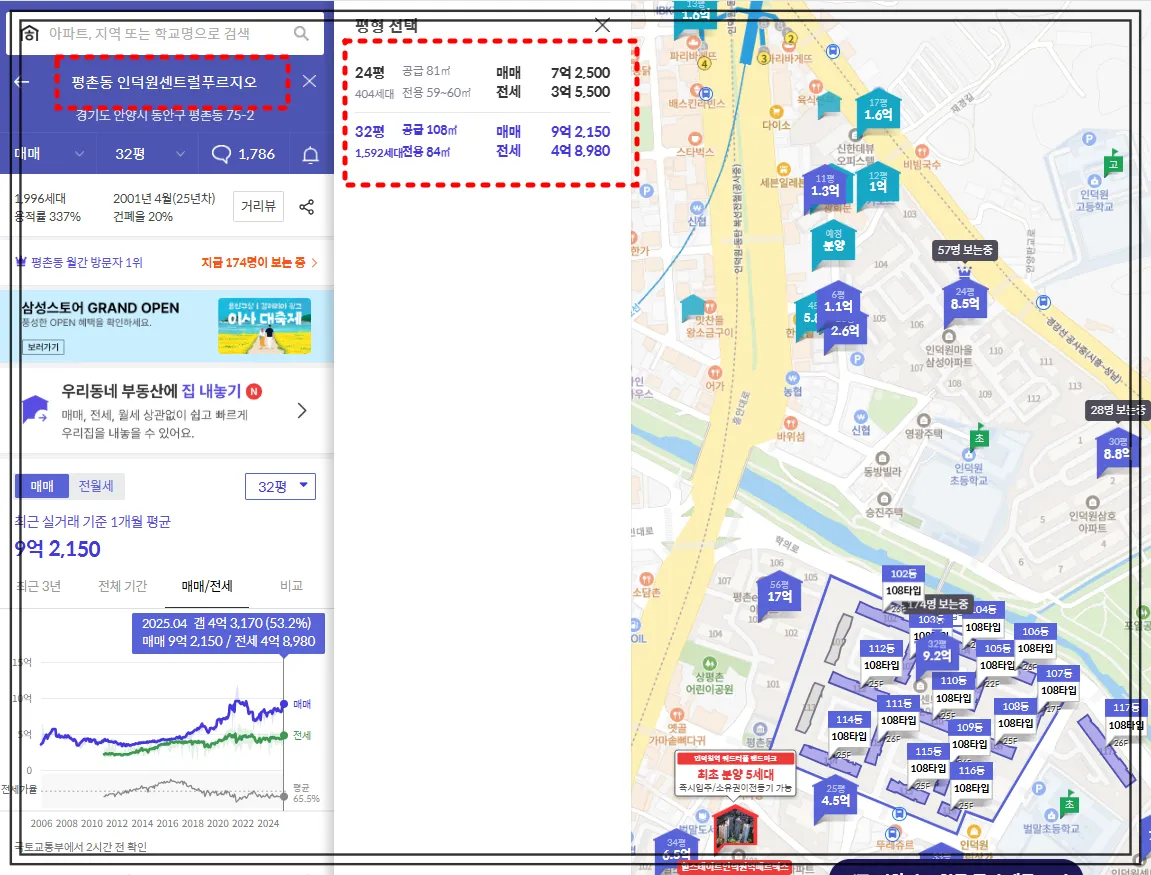The image size is (1151, 875).
Task: Open the notification bell icon
Action: tap(311, 154)
